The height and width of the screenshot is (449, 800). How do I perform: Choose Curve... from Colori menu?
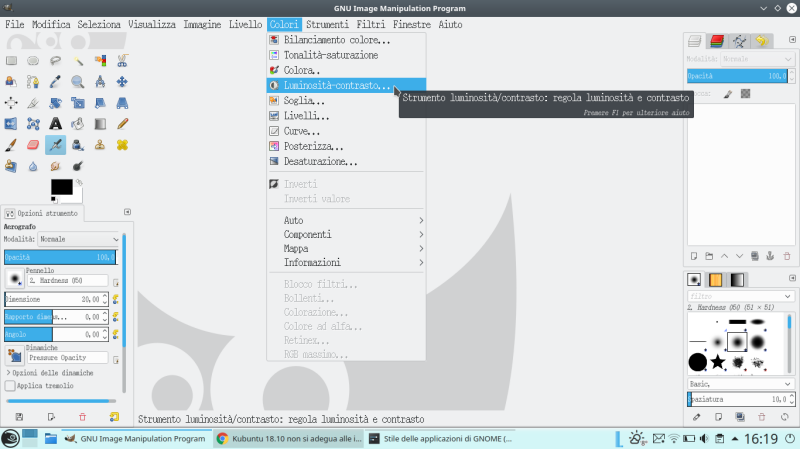tap(346, 131)
